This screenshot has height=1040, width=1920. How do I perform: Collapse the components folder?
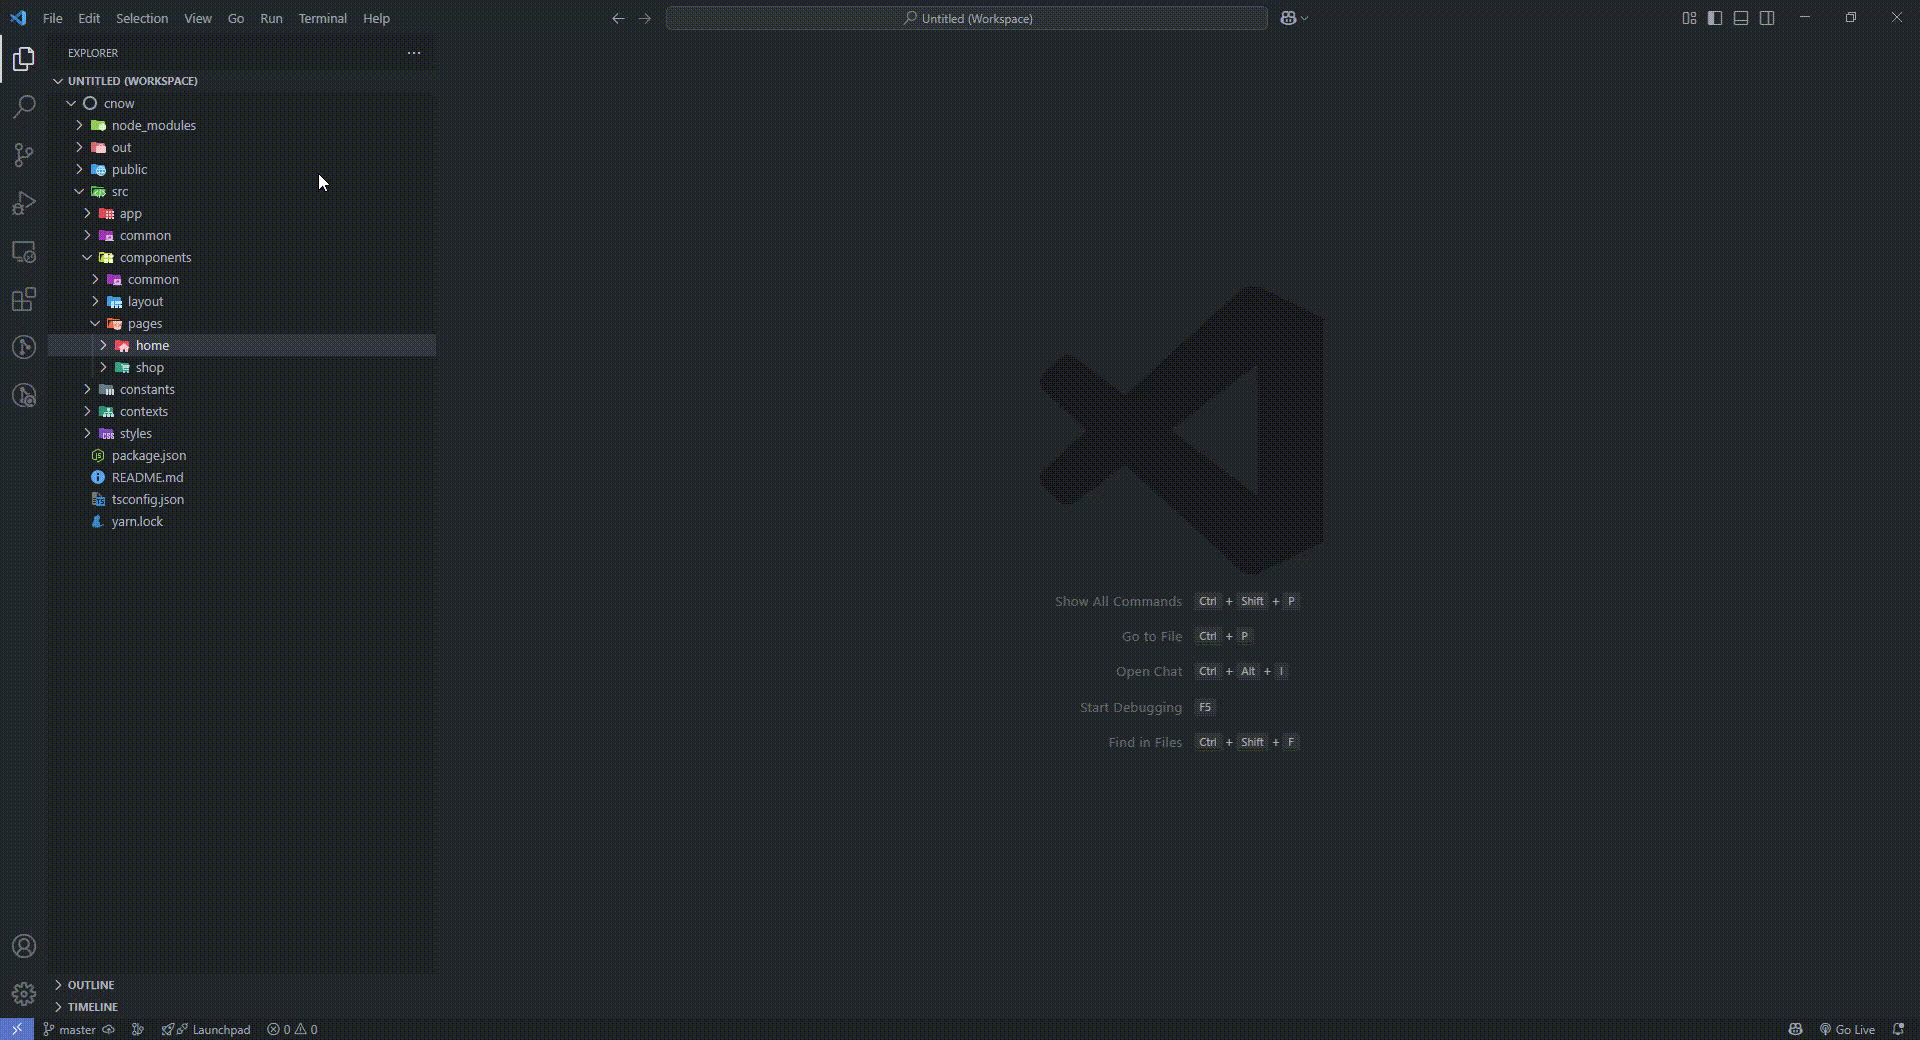(242, 257)
